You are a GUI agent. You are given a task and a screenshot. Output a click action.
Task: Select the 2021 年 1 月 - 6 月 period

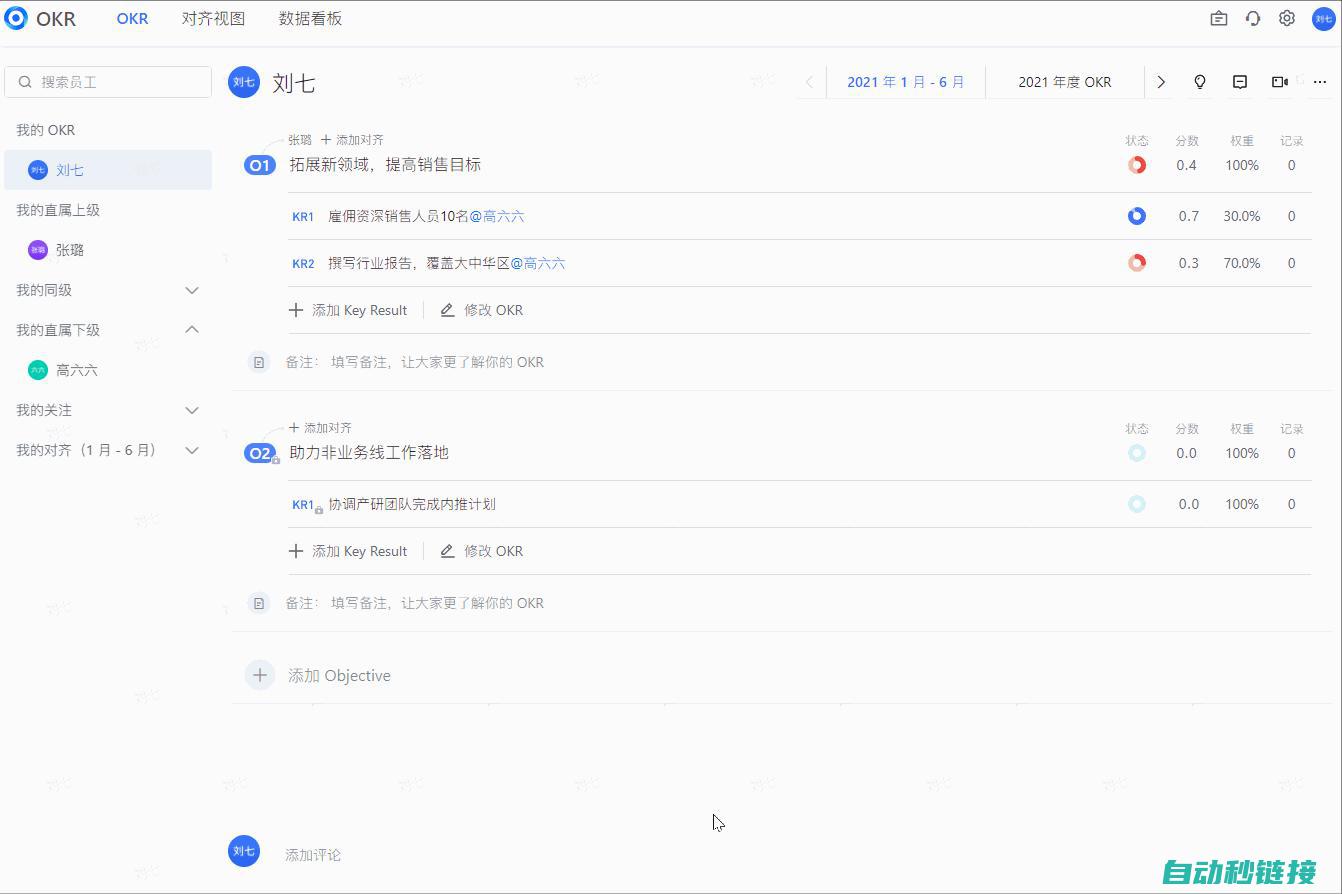[906, 82]
